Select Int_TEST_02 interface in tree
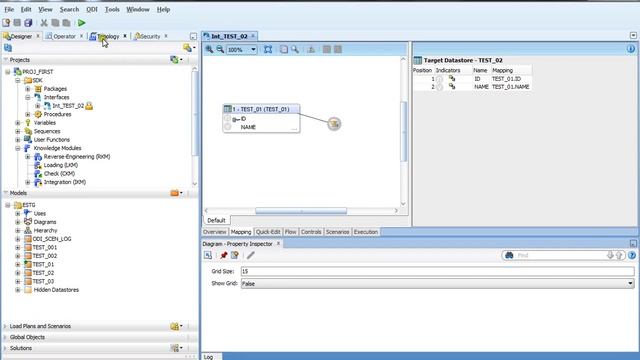Screen dimensions: 640x360 point(68,106)
